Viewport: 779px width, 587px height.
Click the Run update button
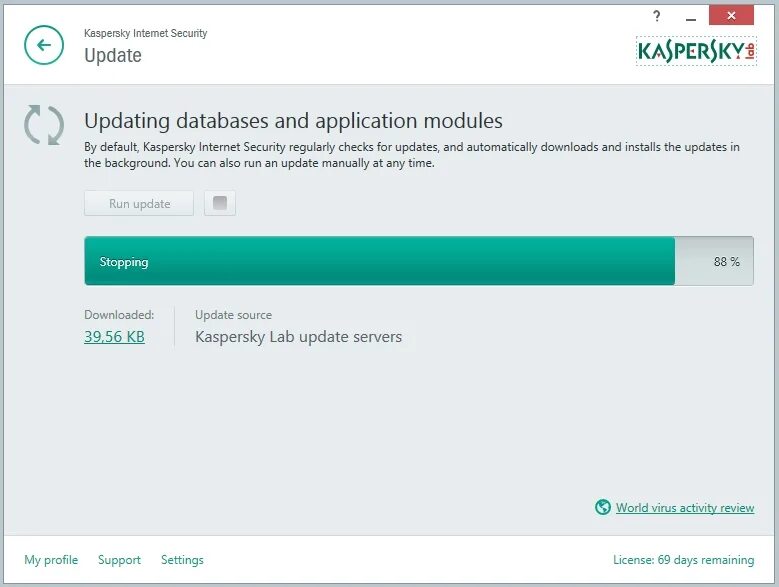pos(139,204)
